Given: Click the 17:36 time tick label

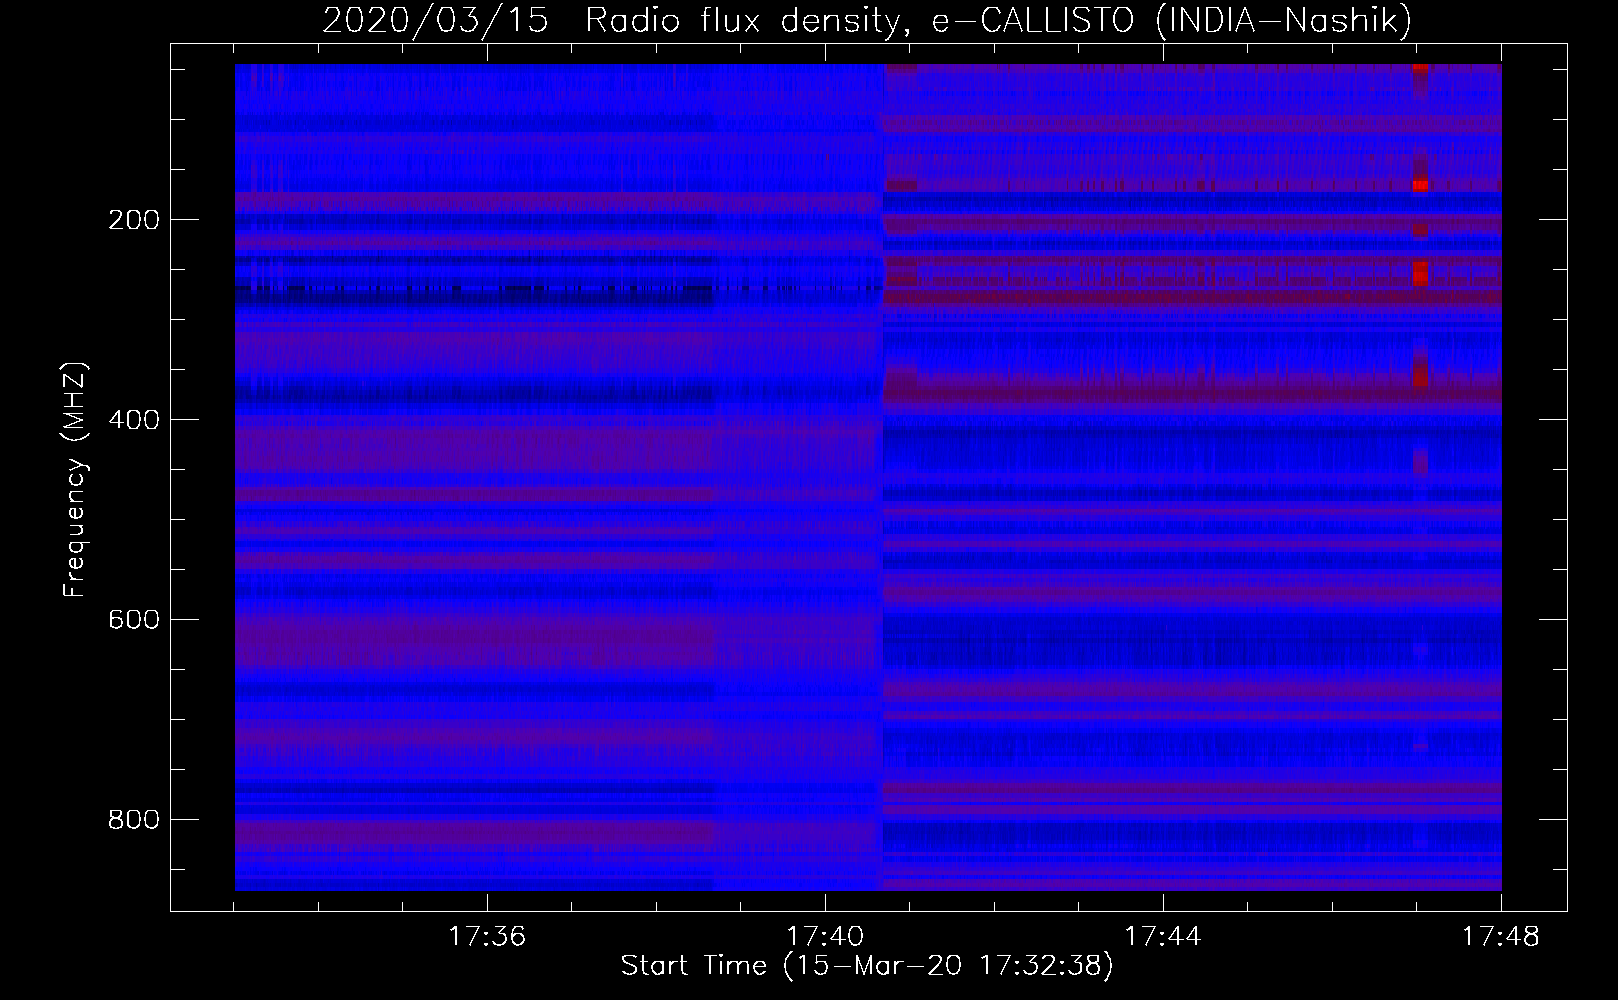Looking at the screenshot, I should click(x=487, y=937).
